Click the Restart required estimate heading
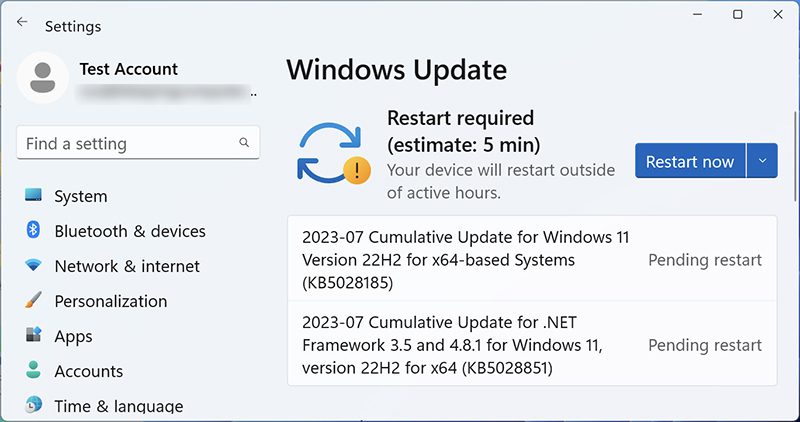The width and height of the screenshot is (800, 422). [x=463, y=131]
